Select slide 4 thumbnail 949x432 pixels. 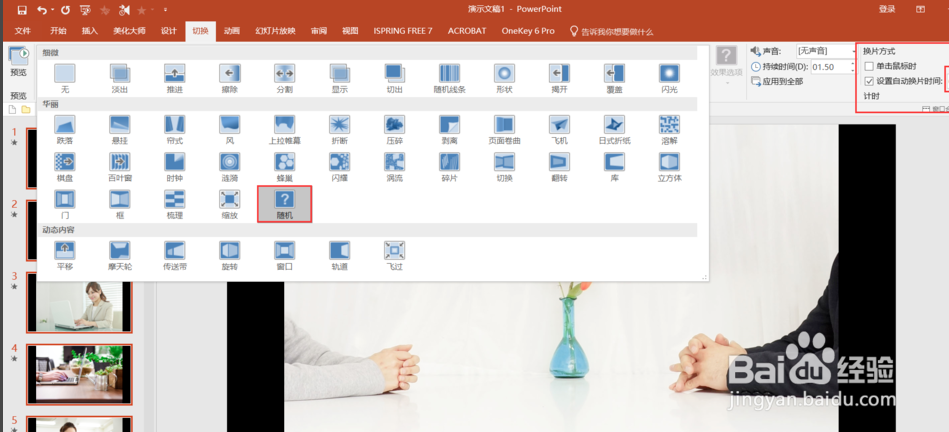[79, 375]
